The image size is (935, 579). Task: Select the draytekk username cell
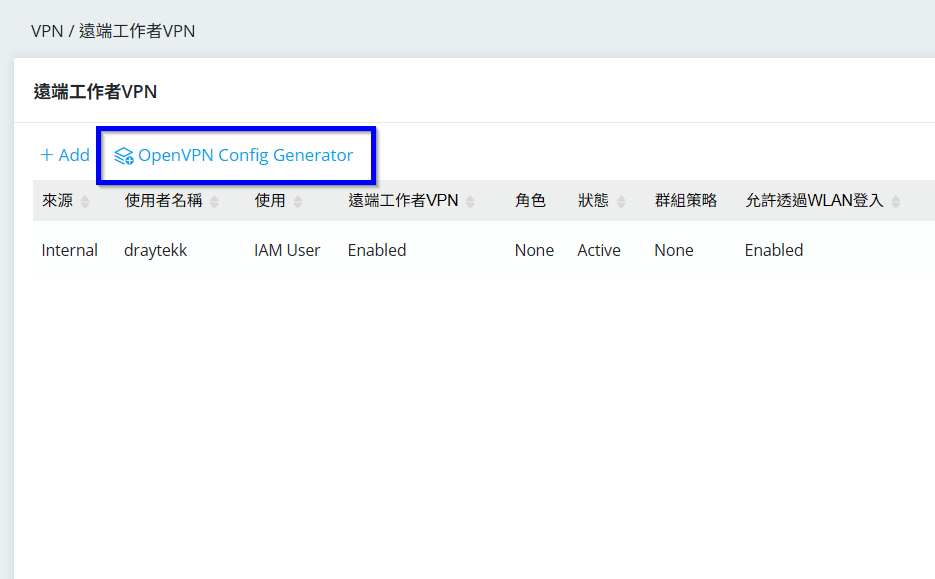pyautogui.click(x=155, y=250)
